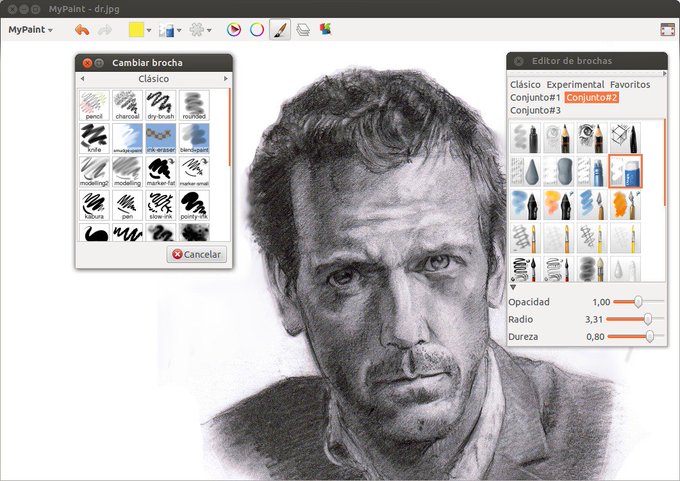This screenshot has height=481, width=680.
Task: Select the marker-fat brush
Action: click(161, 172)
